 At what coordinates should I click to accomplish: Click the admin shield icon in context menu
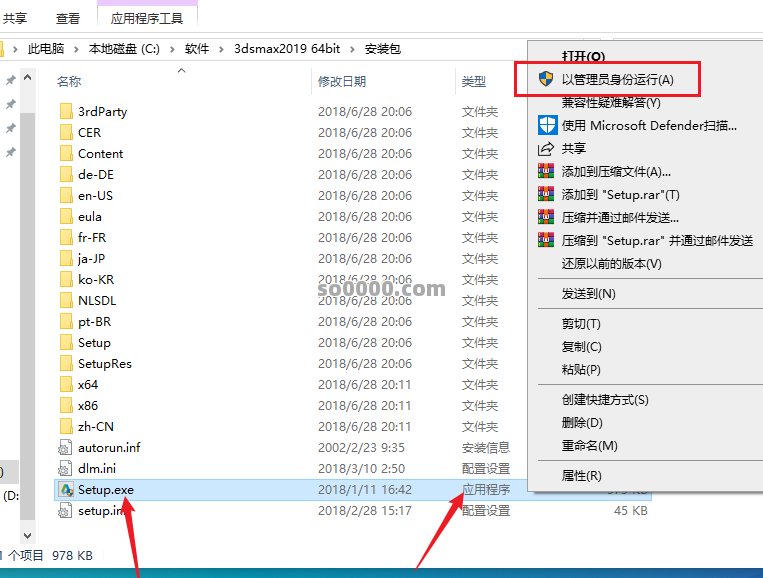pos(546,79)
